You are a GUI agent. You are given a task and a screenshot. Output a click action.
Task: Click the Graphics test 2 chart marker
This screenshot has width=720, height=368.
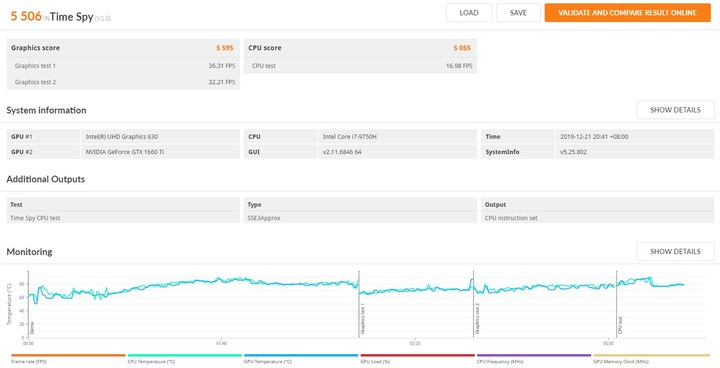pos(478,319)
